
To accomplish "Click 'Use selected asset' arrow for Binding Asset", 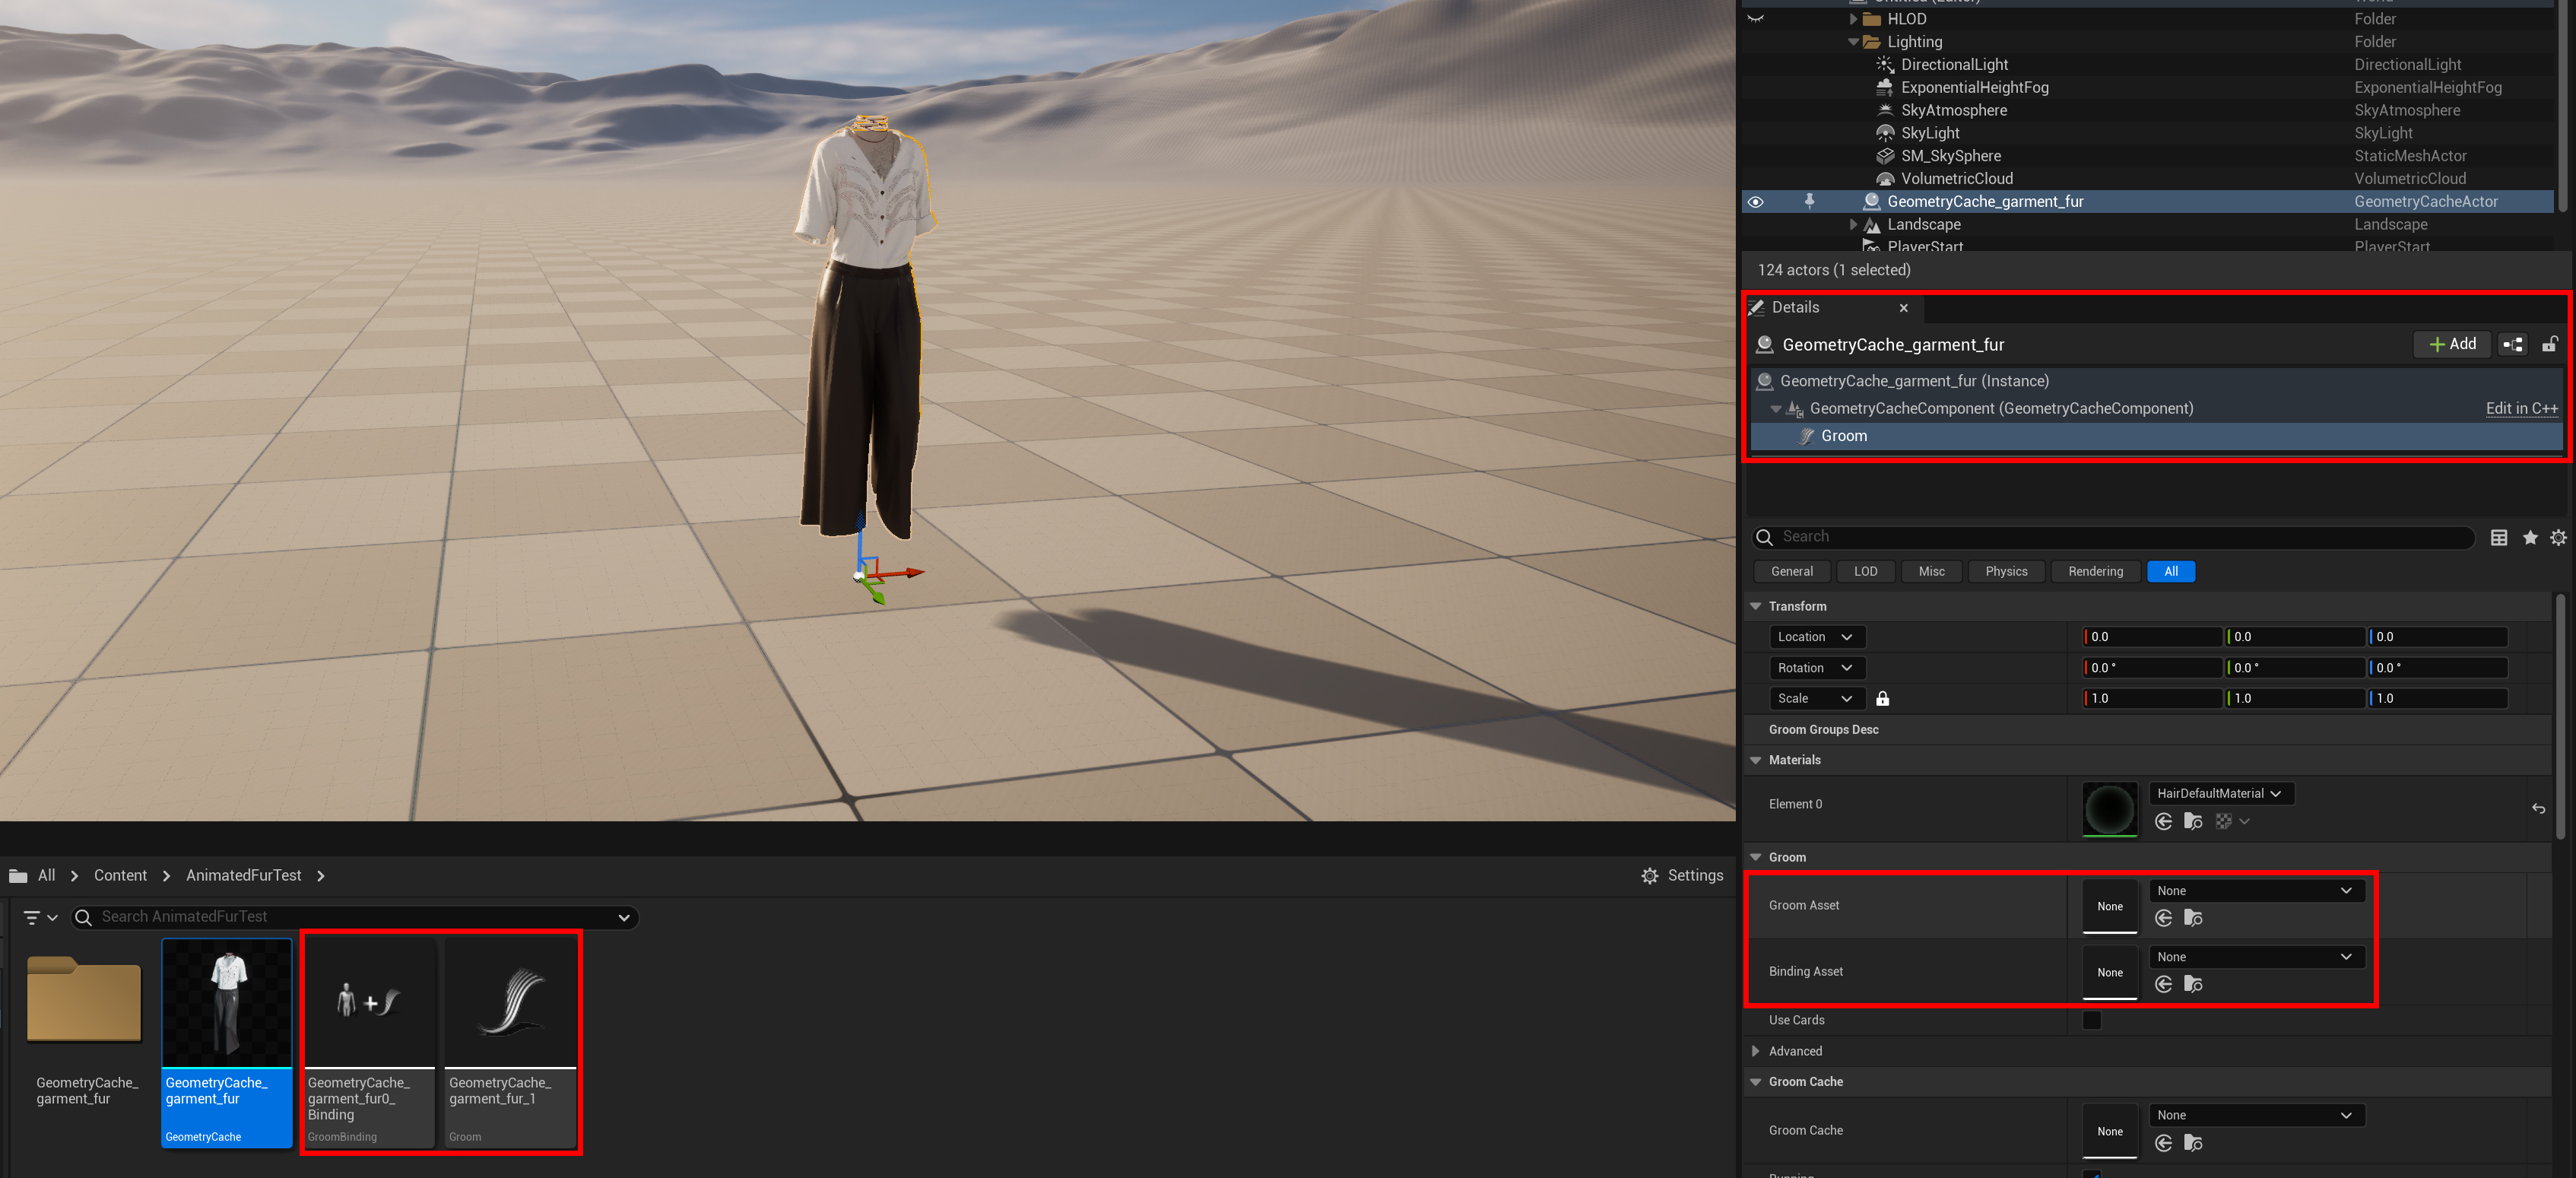I will tap(2163, 984).
